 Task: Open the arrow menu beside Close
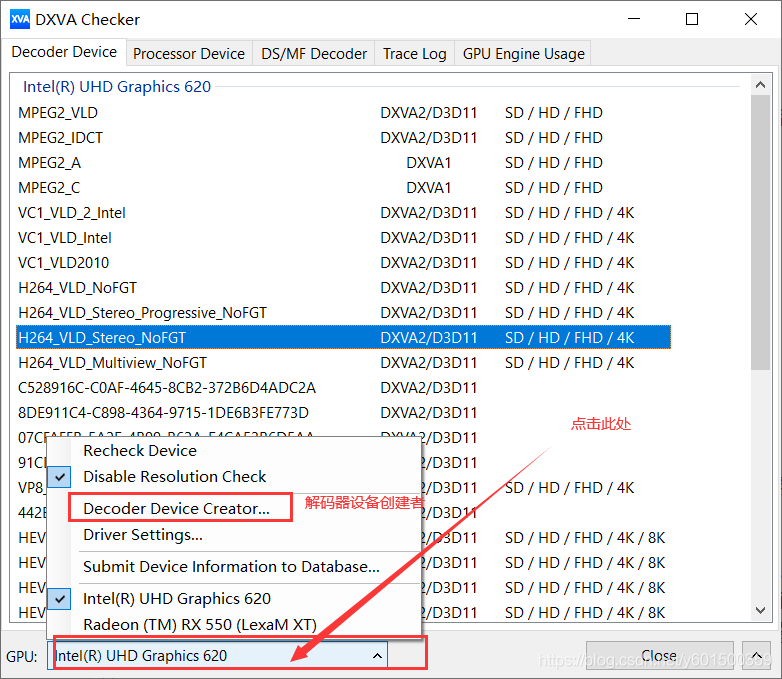click(757, 656)
